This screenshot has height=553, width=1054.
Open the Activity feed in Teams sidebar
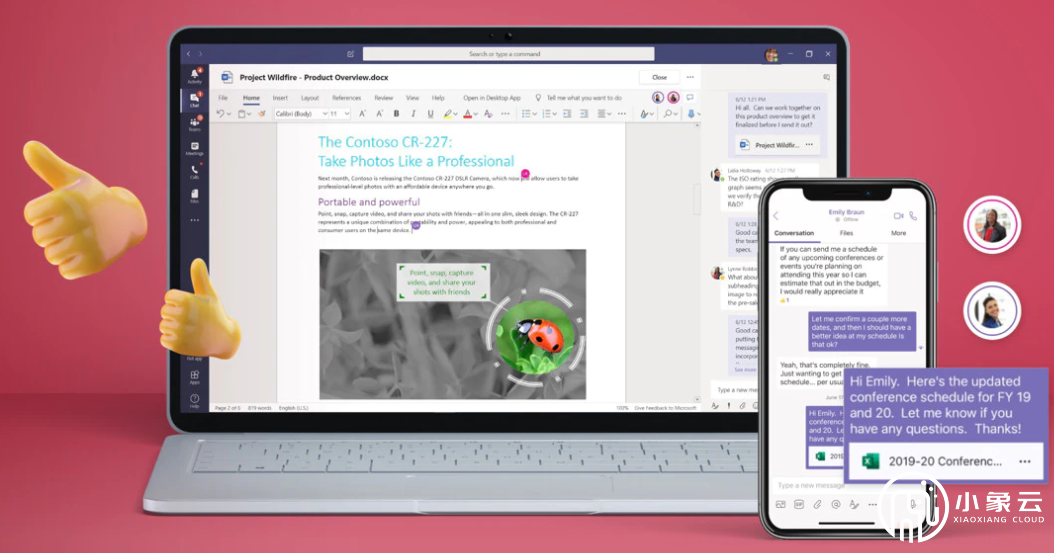pyautogui.click(x=194, y=76)
